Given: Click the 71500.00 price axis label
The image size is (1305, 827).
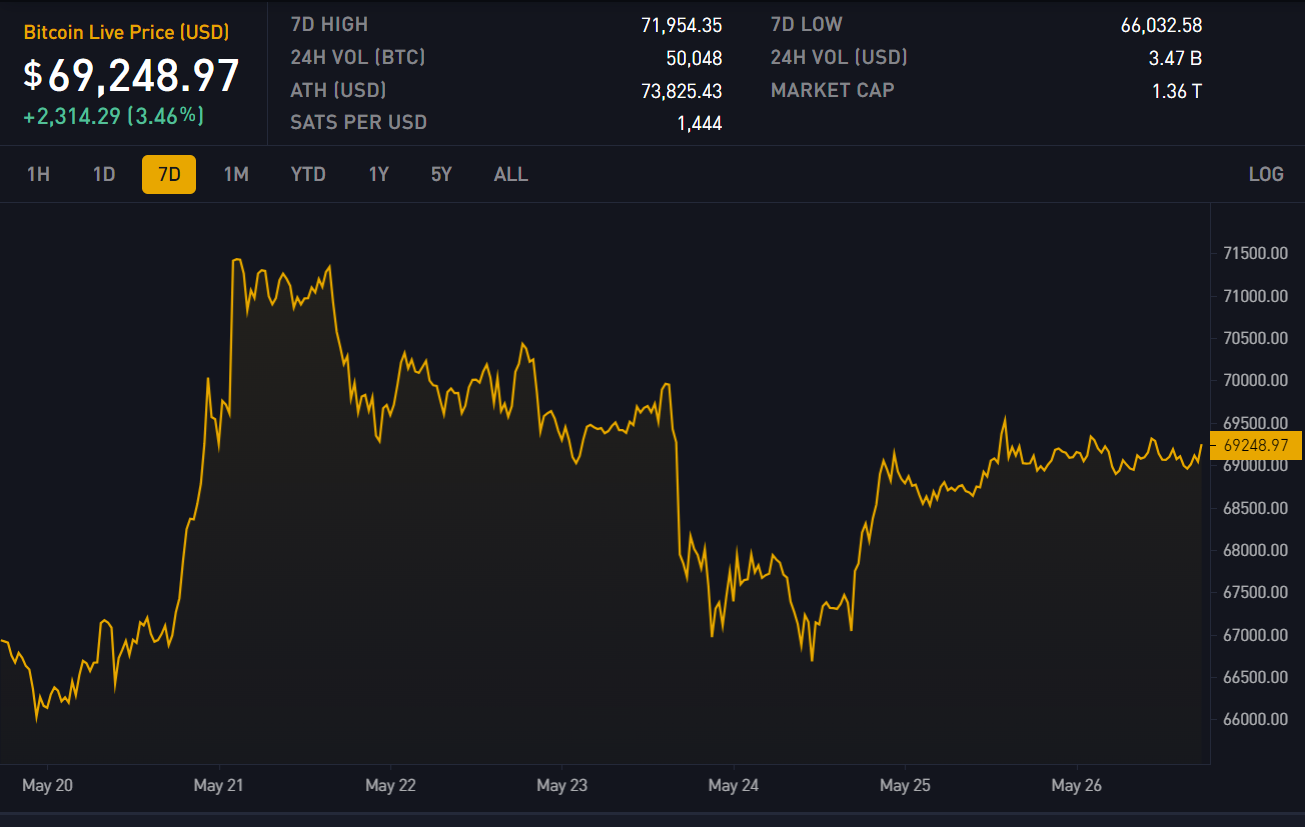Looking at the screenshot, I should point(1254,254).
